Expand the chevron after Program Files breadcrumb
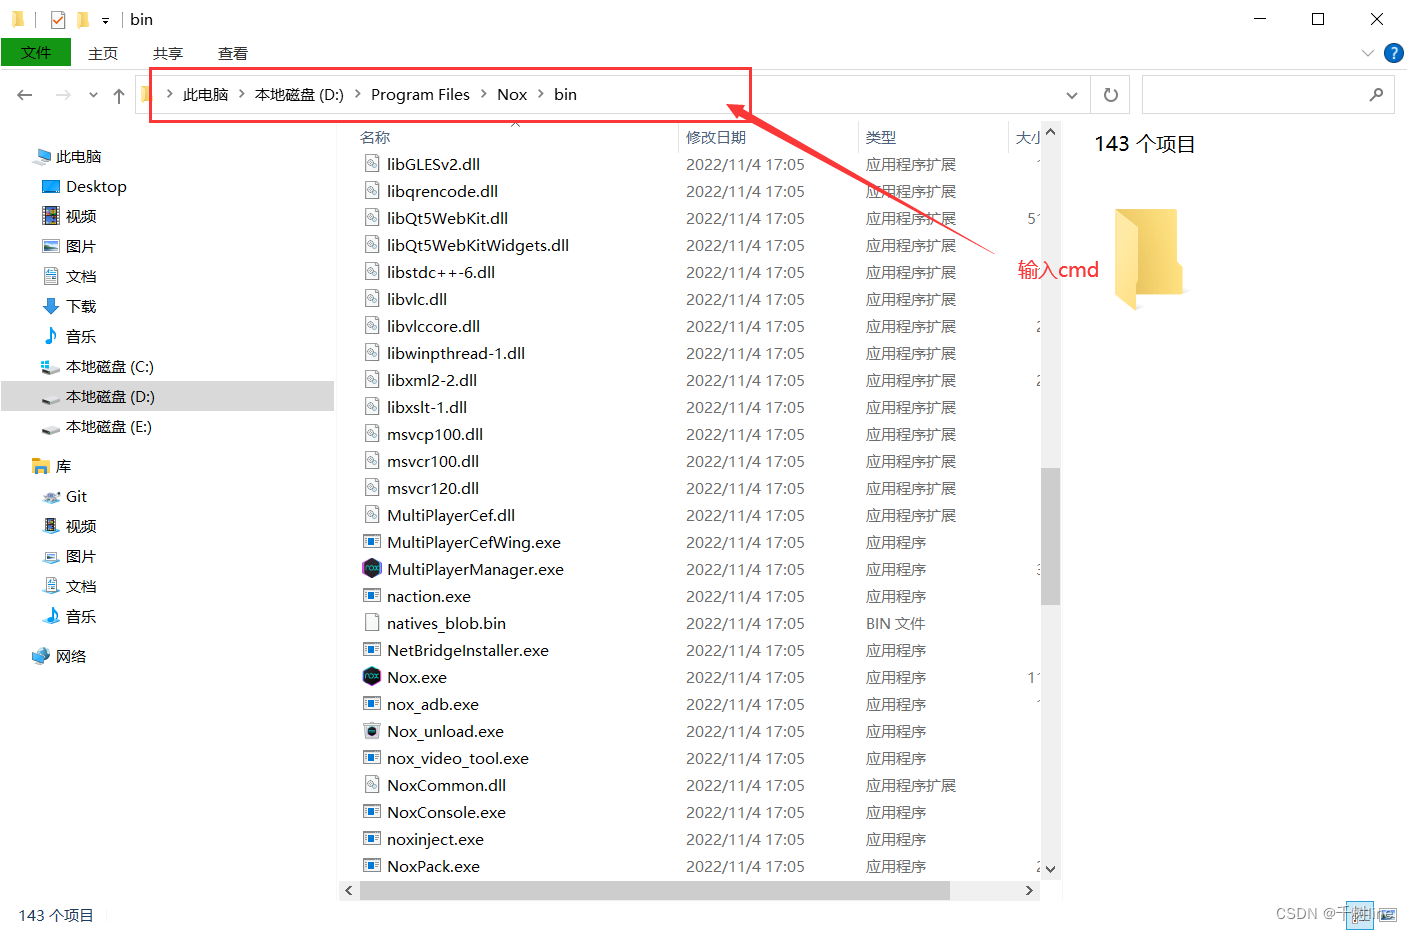 coord(483,94)
